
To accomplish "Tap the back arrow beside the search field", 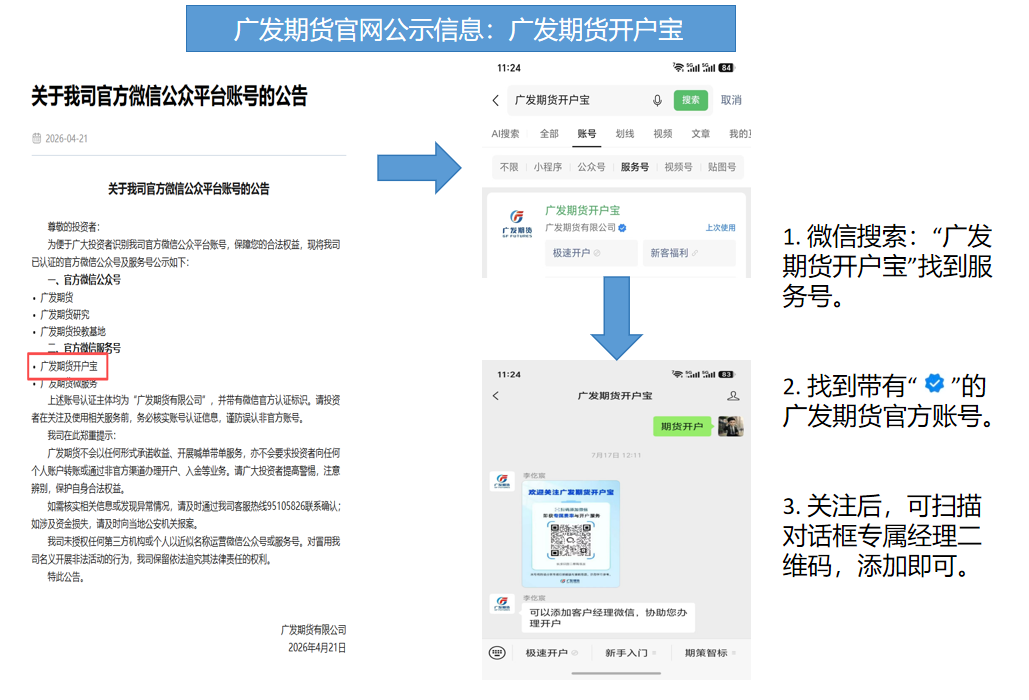I will 495,100.
